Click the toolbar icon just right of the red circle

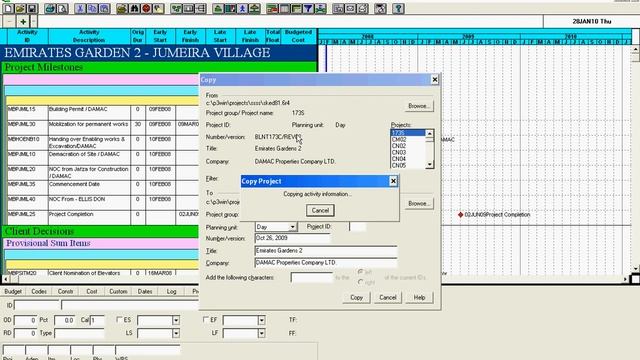158,8
